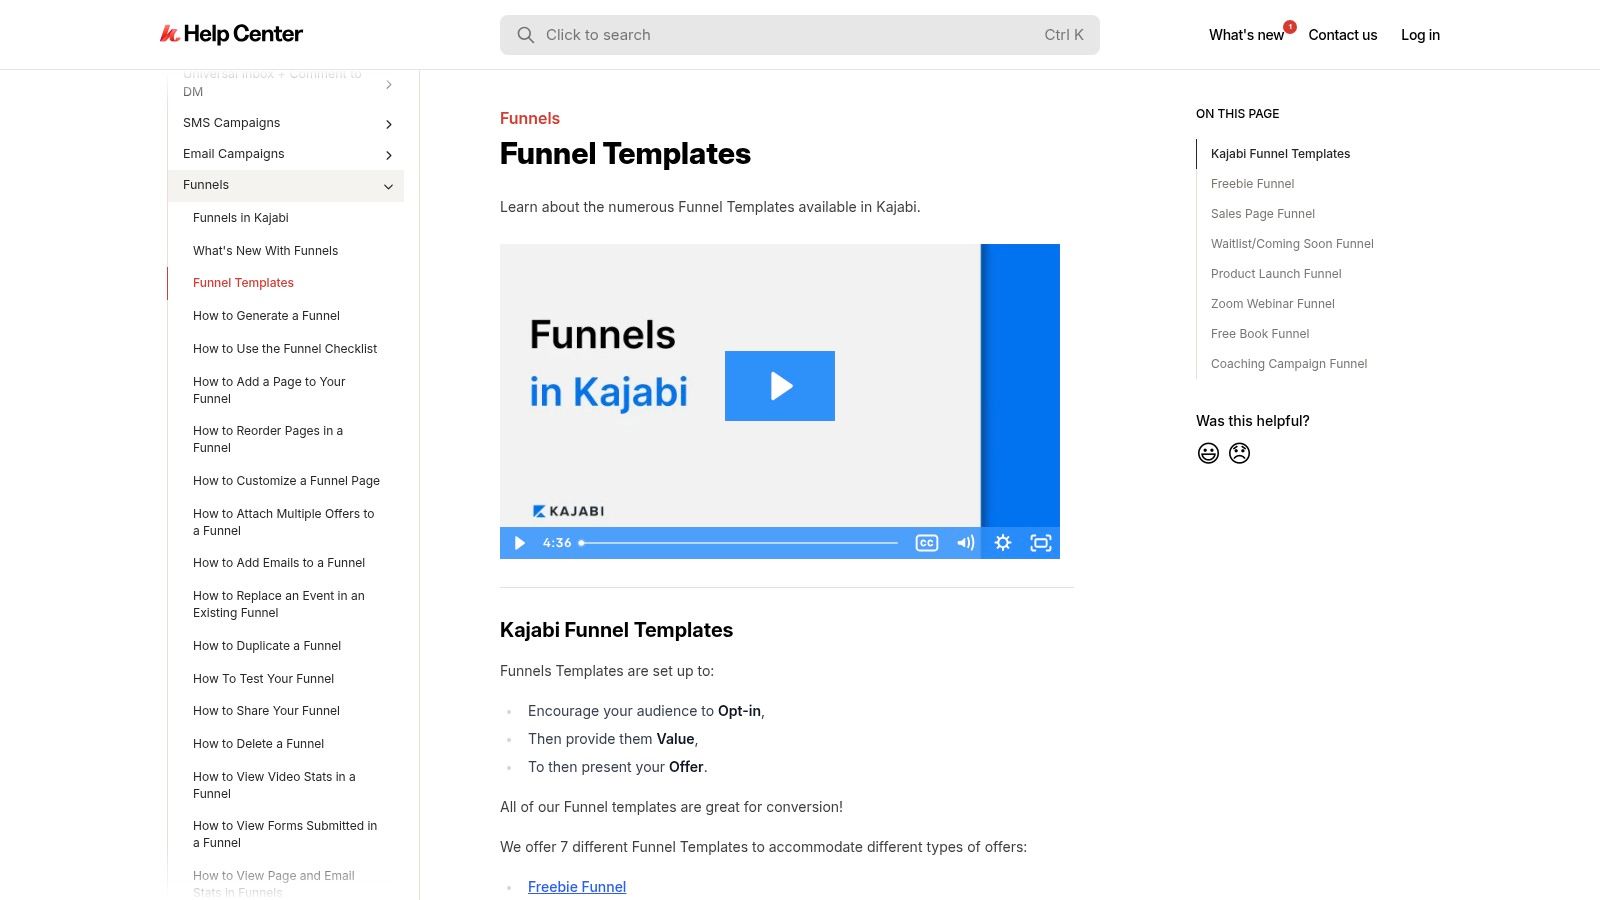Screen dimensions: 1600x900
Task: Open the Contact us menu item
Action: click(1343, 34)
